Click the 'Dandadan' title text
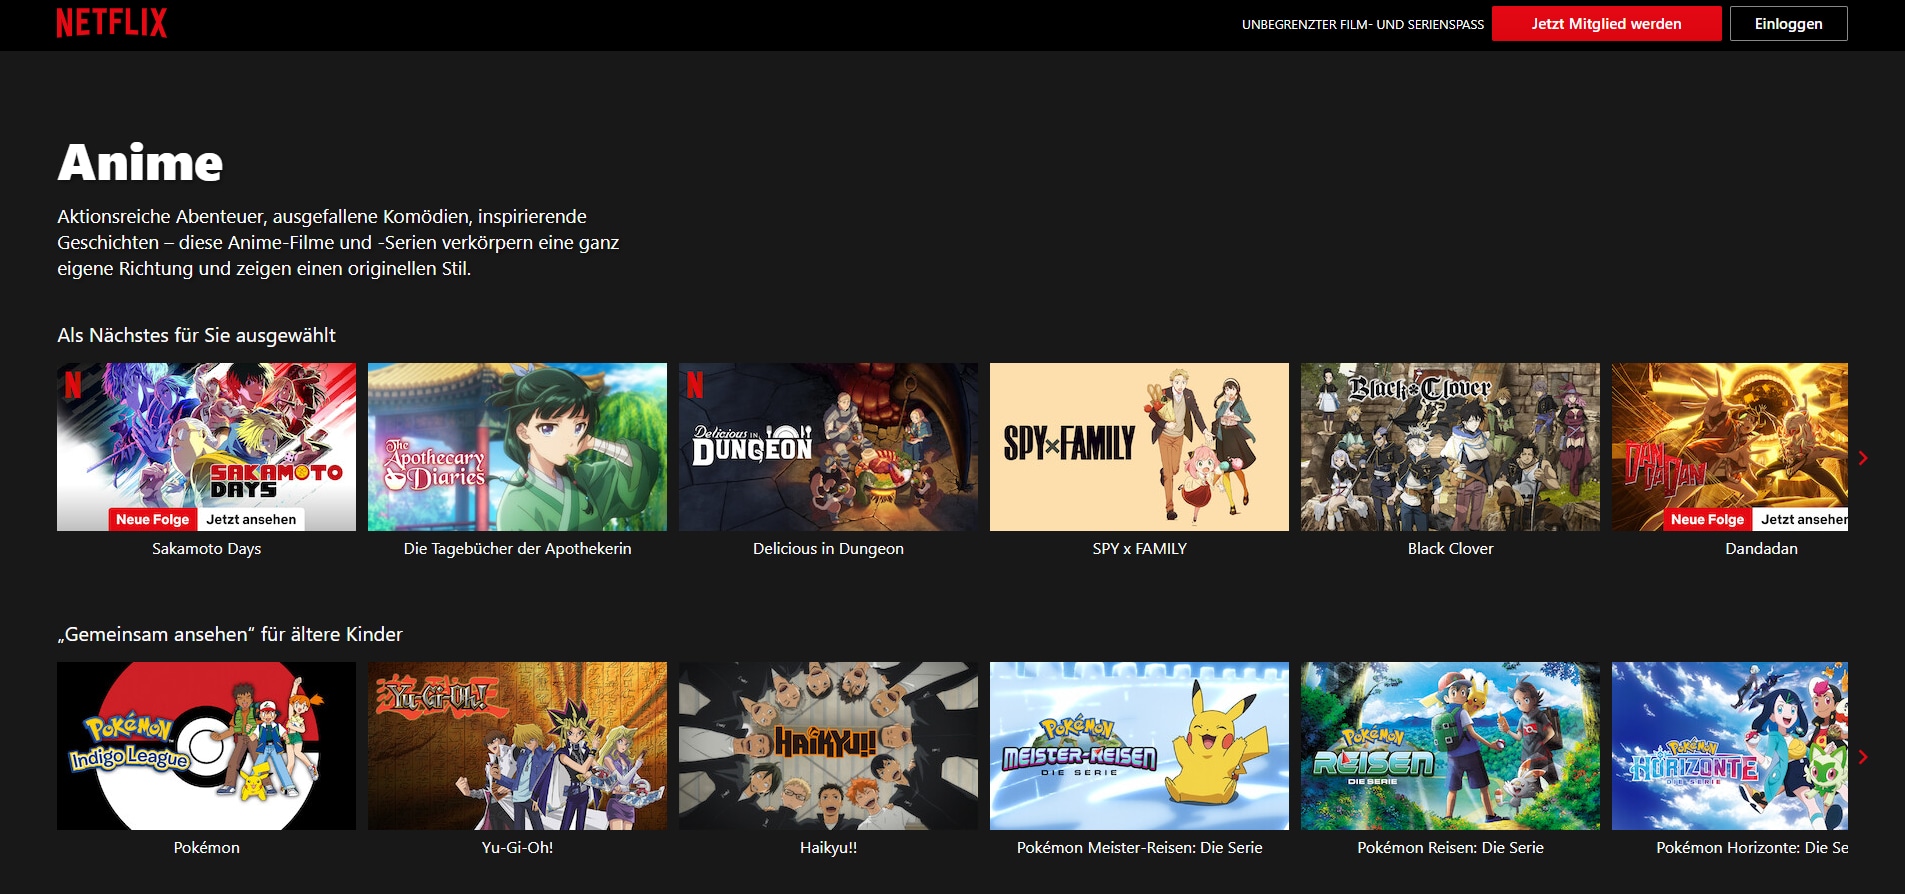The height and width of the screenshot is (894, 1905). tap(1761, 549)
